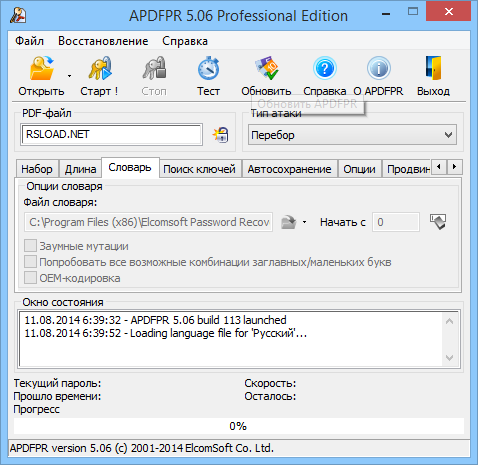Open help via Справка question icon
This screenshot has height=465, width=478.
point(325,68)
